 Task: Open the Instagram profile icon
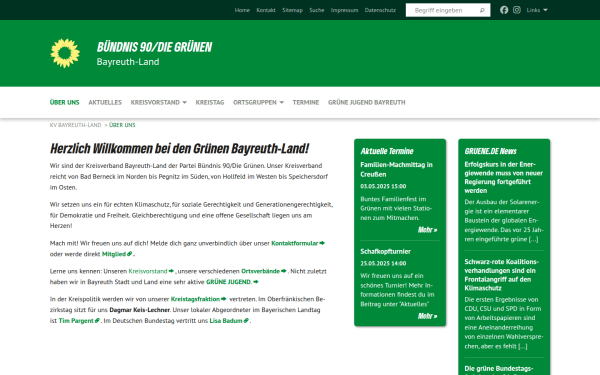[517, 10]
